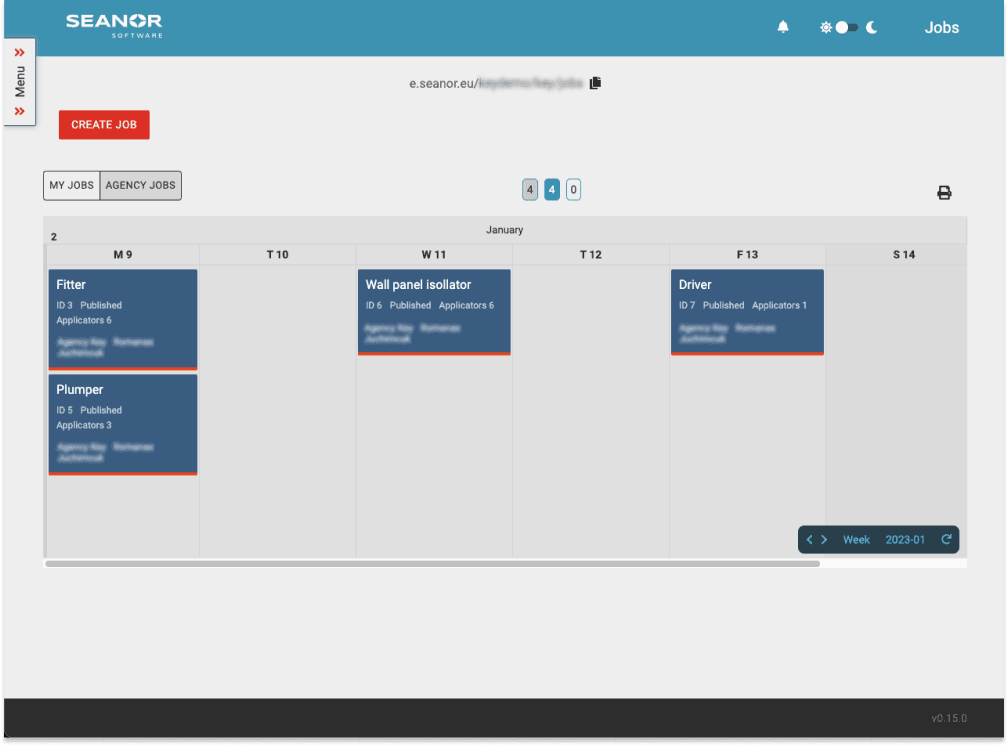Screen dimensions: 1008x746
Task: Switch to the My Jobs tab
Action: click(72, 186)
